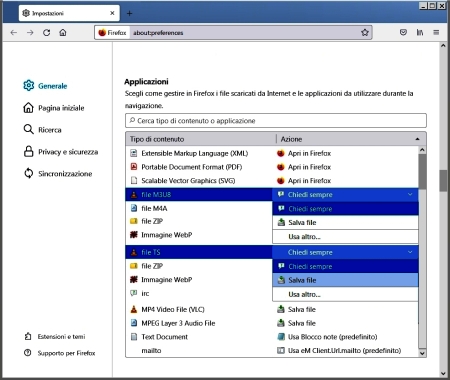The image size is (450, 380).
Task: Select Portable Document Format (PDF) row
Action: point(272,167)
